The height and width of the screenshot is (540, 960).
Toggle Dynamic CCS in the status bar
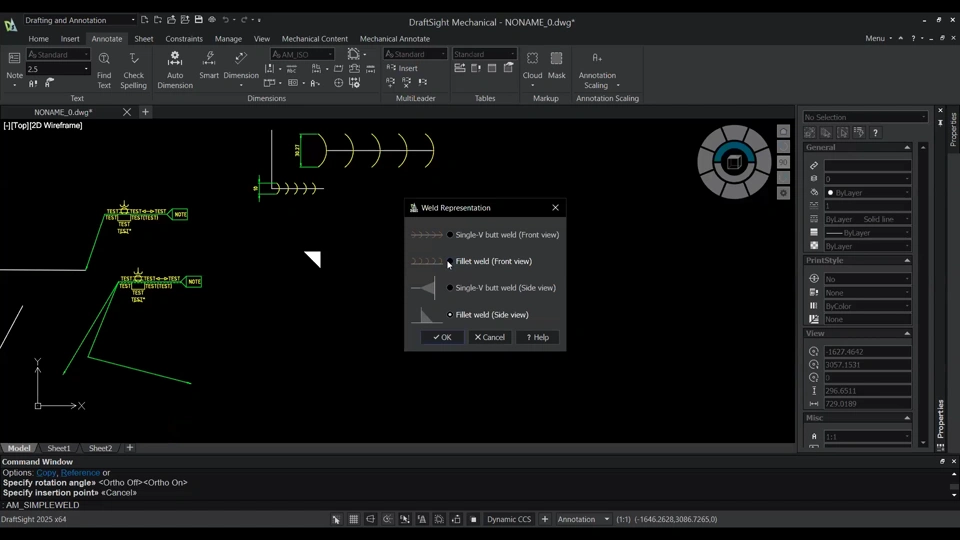(x=509, y=519)
